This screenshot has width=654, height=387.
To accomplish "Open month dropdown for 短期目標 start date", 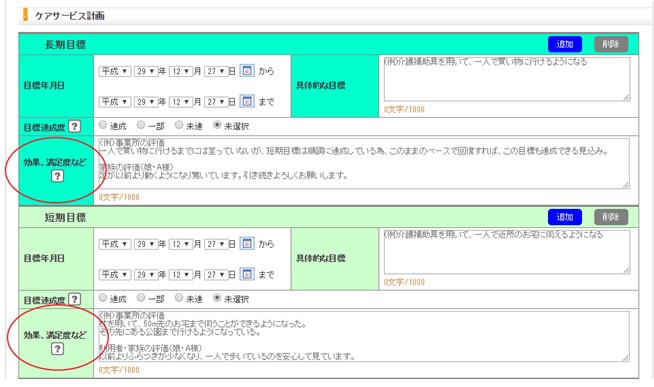I will pyautogui.click(x=181, y=244).
